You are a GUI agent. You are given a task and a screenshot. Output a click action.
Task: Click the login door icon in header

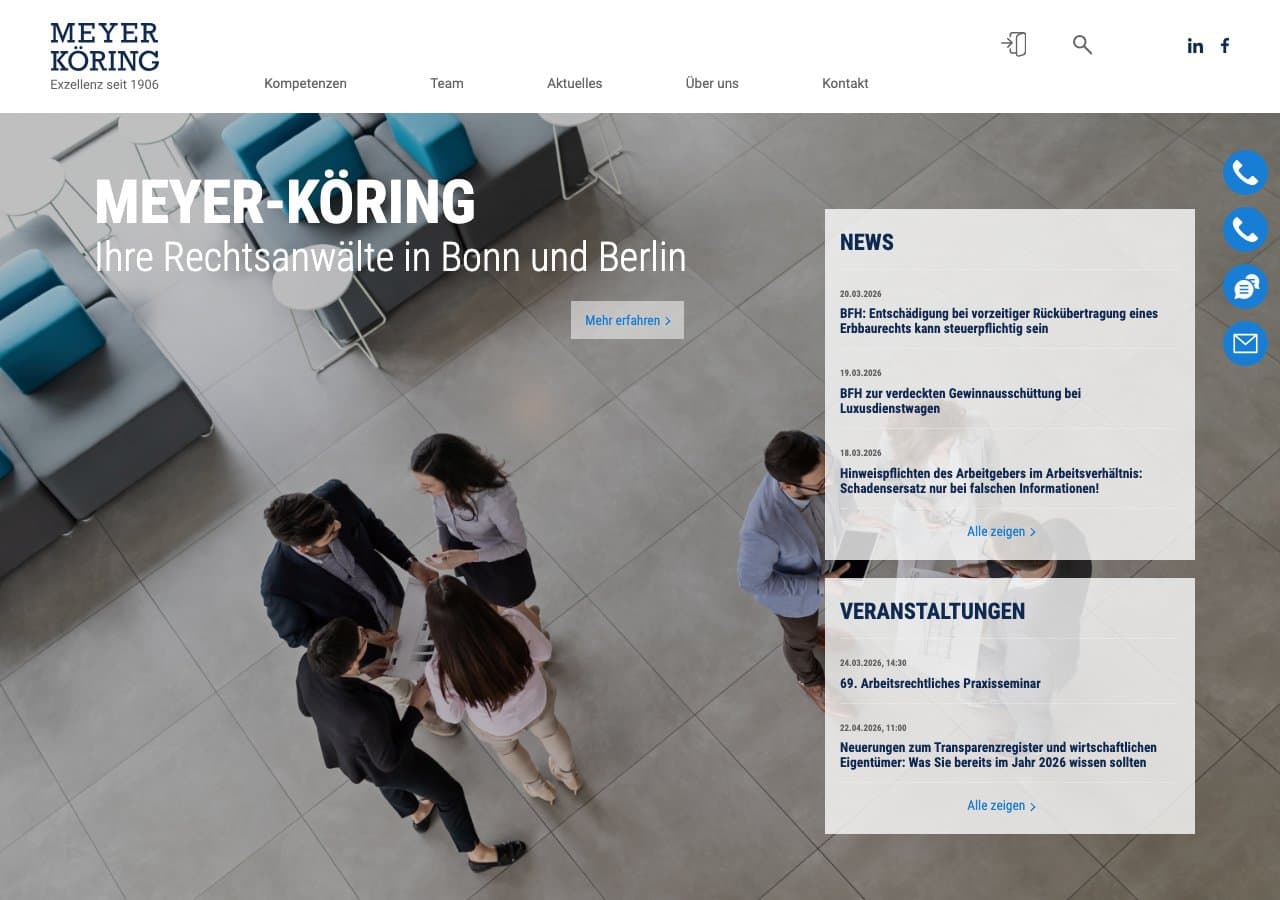tap(1014, 44)
